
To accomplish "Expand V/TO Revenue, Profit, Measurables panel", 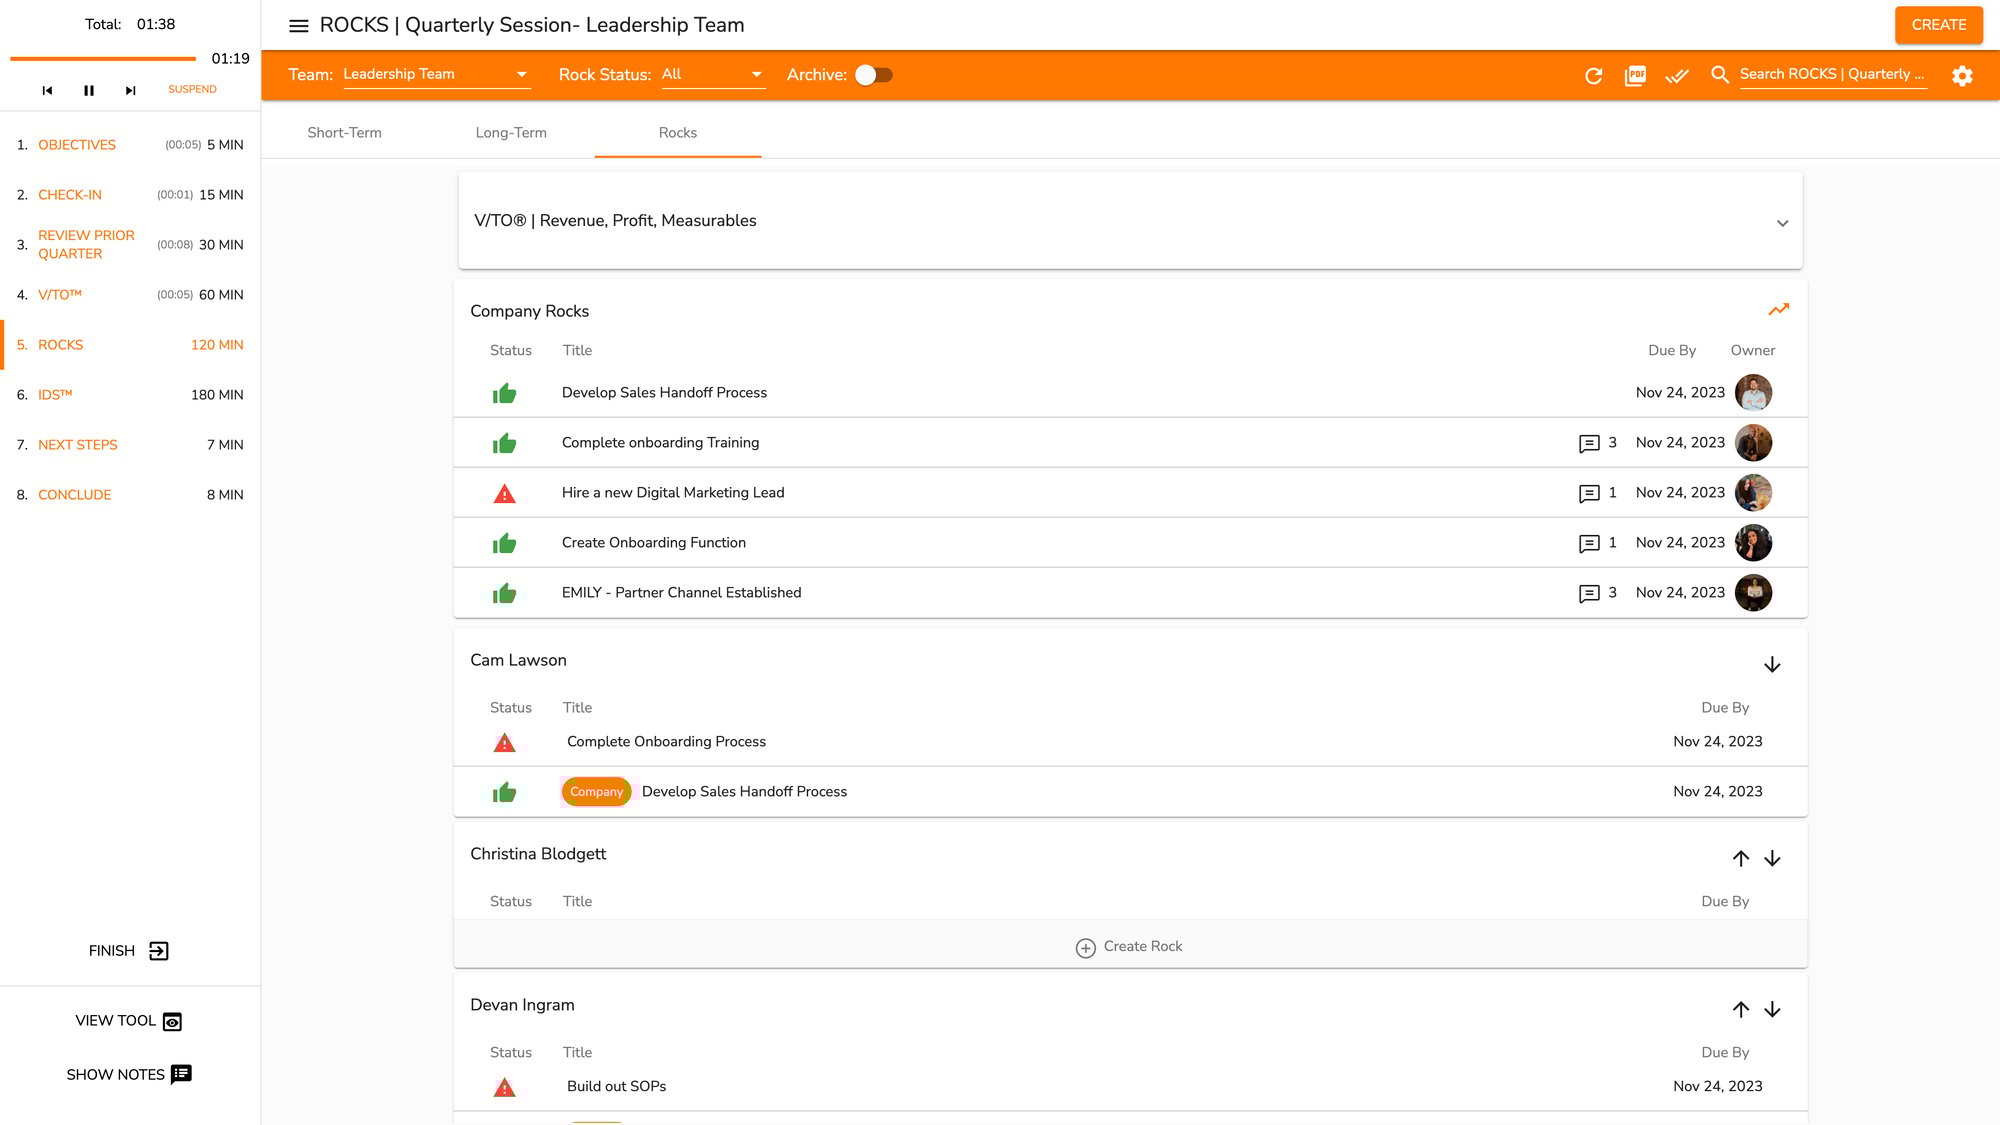I will [1782, 223].
